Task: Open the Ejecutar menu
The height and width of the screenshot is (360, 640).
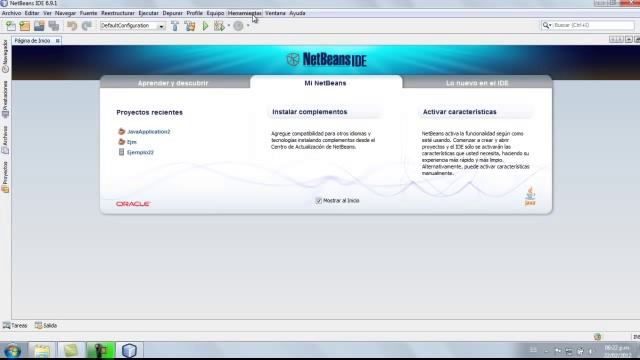Action: pos(149,13)
